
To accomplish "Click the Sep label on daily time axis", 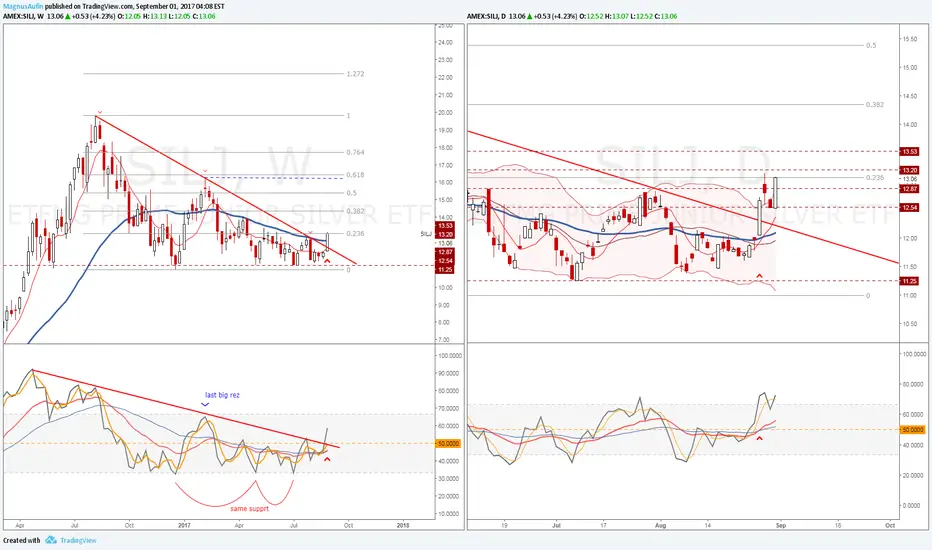I will (x=781, y=525).
